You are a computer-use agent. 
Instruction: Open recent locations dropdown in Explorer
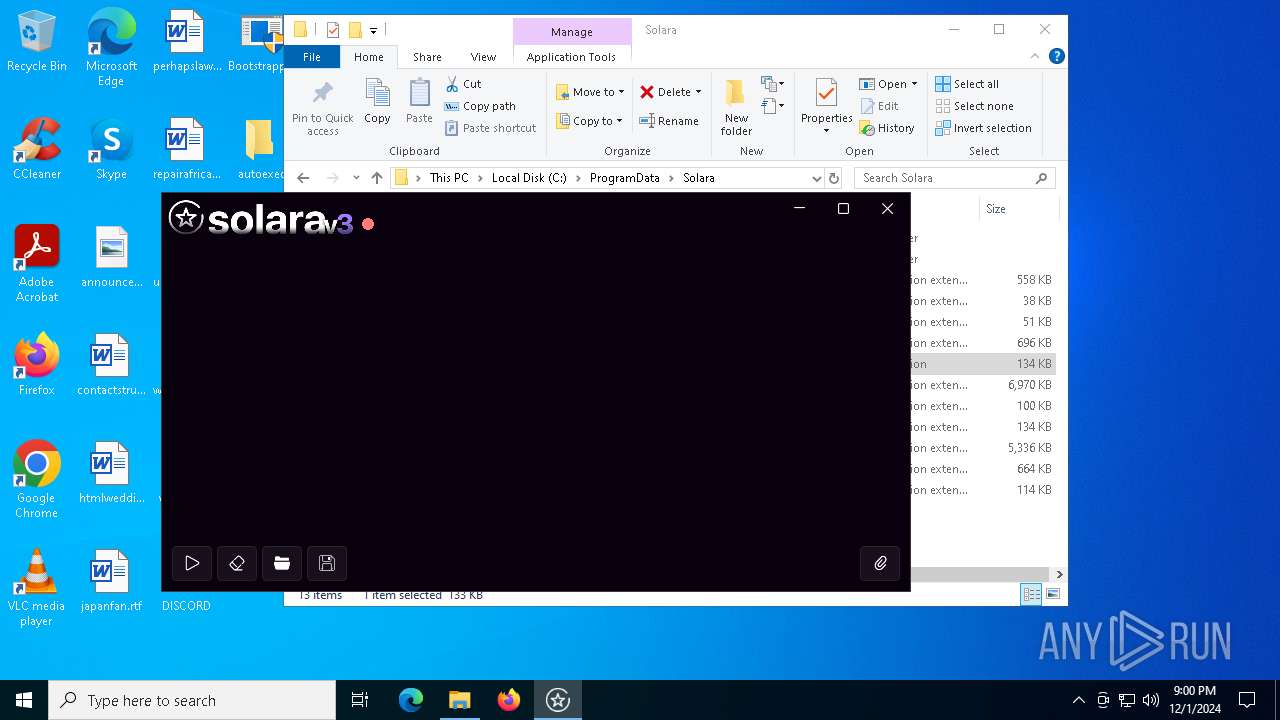[356, 178]
